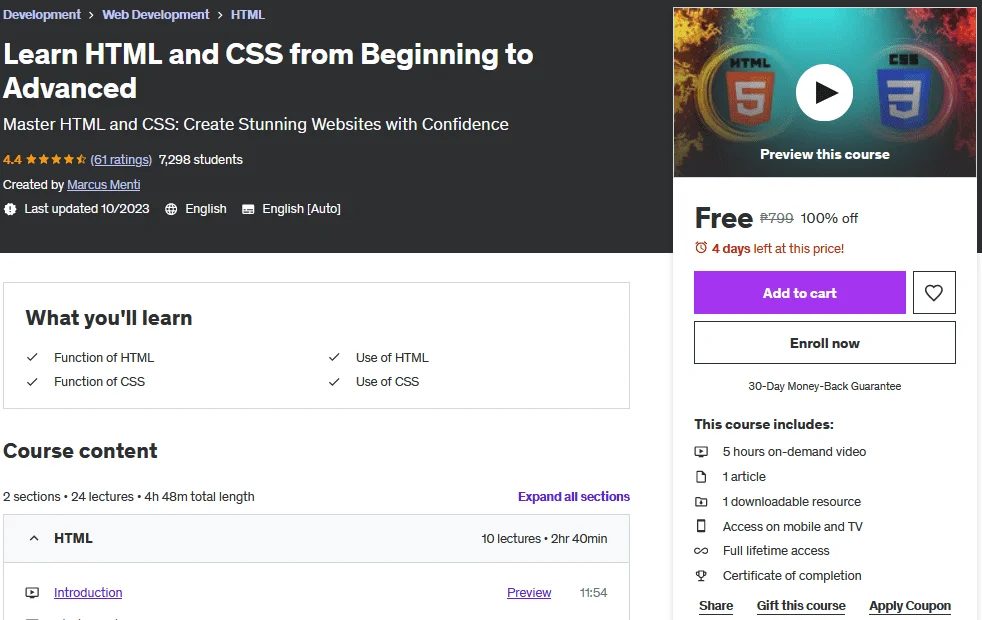Open instructor Marcus Menti's profile

point(103,185)
